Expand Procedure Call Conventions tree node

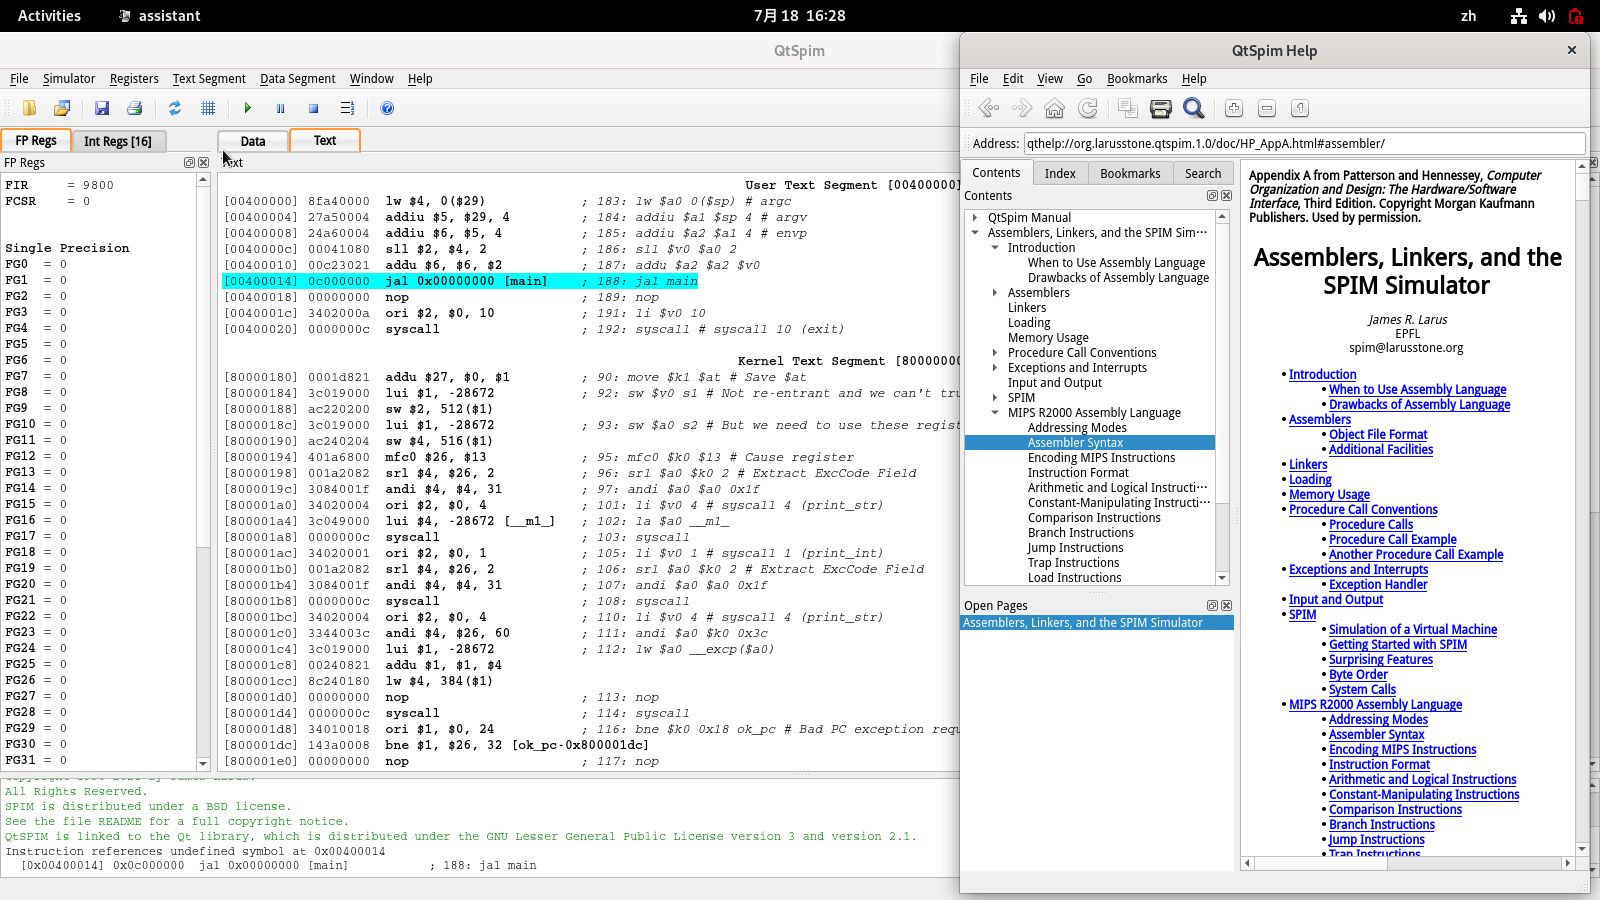tap(995, 352)
